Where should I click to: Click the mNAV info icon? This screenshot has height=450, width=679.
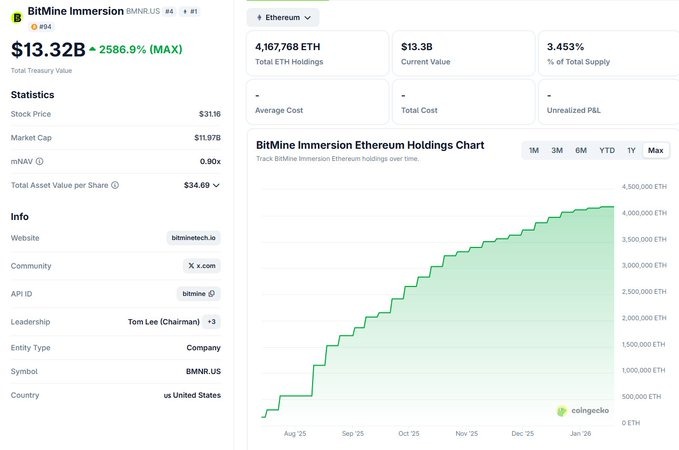click(x=39, y=161)
